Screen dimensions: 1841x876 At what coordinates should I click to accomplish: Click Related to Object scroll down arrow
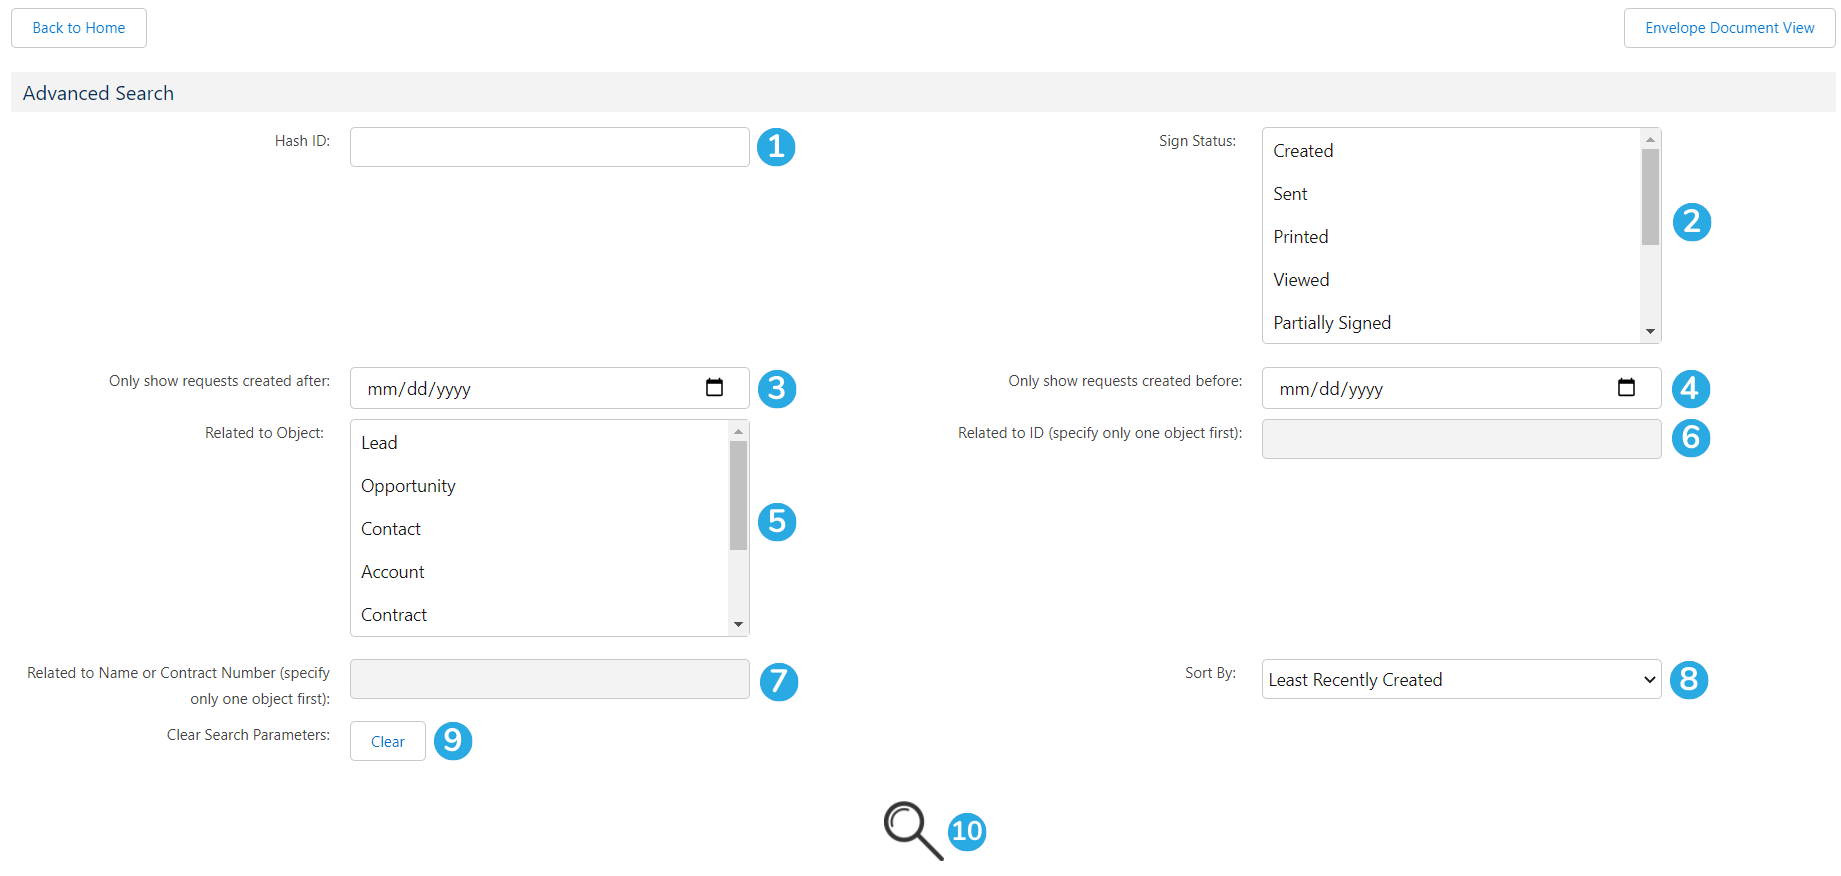tap(738, 625)
